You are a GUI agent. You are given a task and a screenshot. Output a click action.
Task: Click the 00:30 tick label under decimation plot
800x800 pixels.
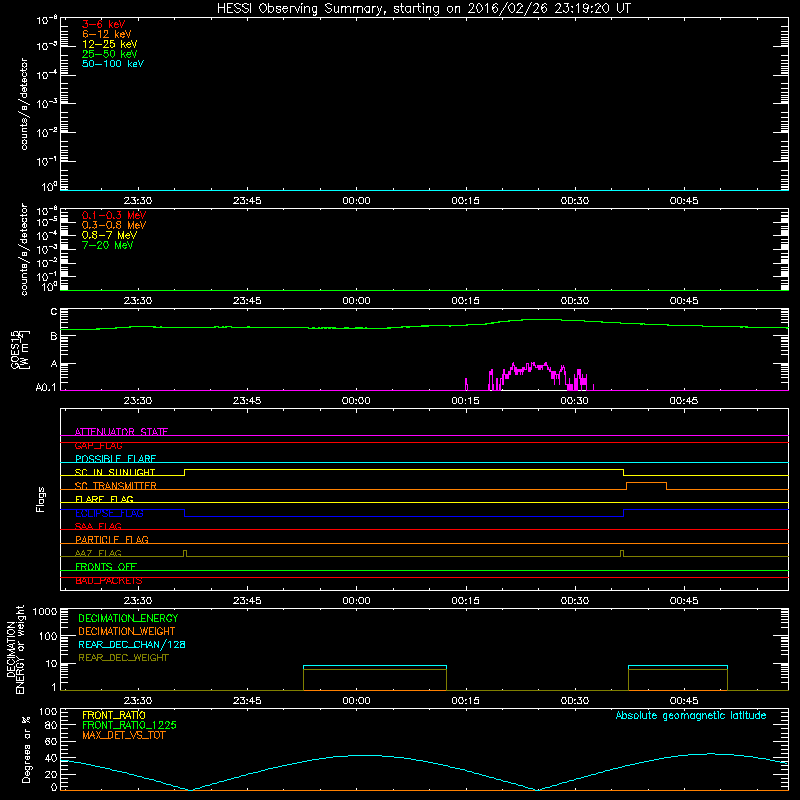574,701
